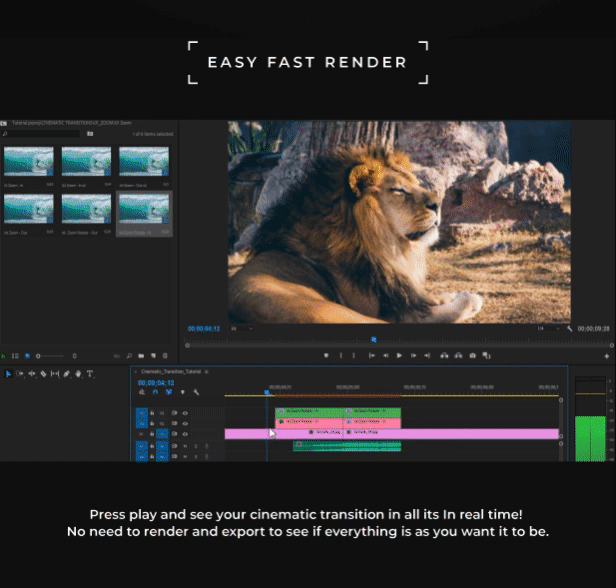Select the Cinematic_Transition_Tutorial sequence tab
616x588 pixels.
pos(171,372)
